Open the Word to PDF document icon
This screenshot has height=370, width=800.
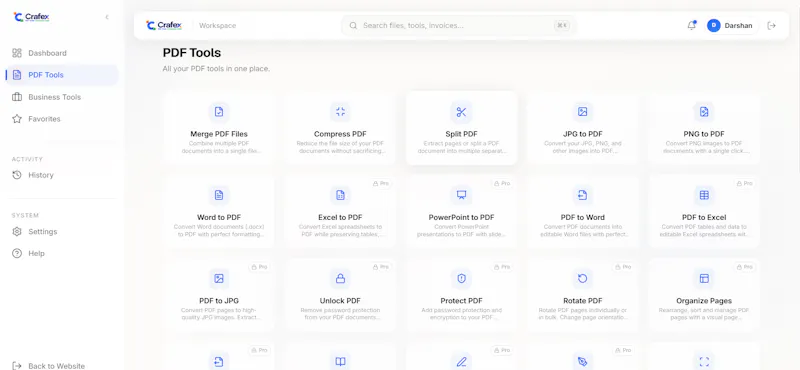tap(219, 195)
